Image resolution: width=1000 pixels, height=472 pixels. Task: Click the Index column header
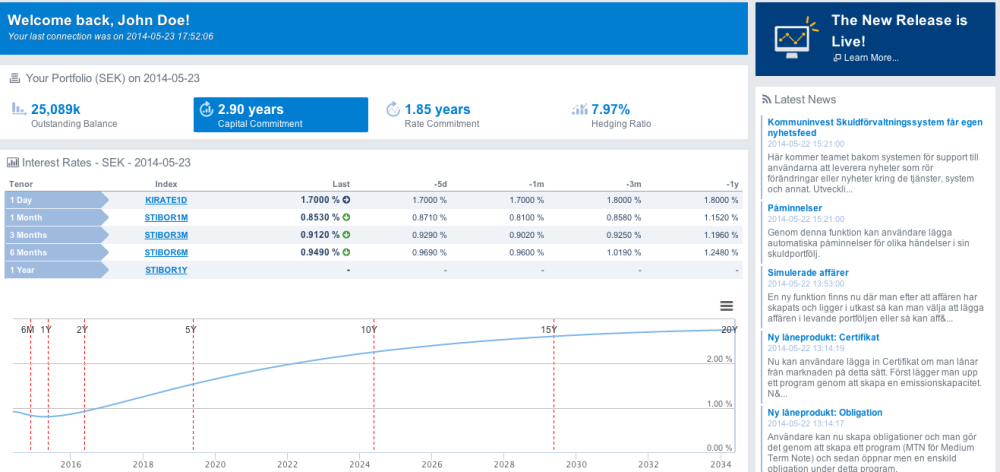(x=166, y=184)
